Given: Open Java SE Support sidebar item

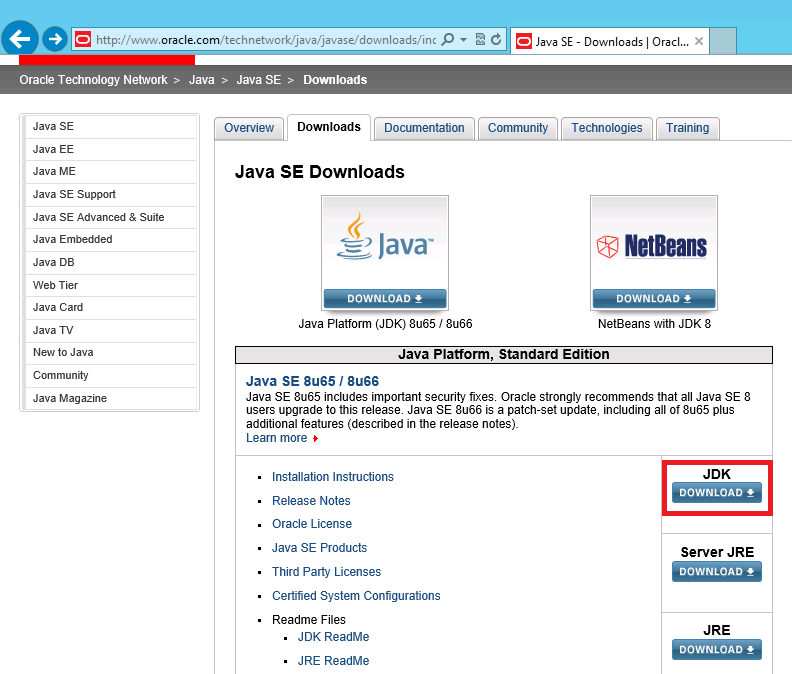Looking at the screenshot, I should [x=110, y=194].
